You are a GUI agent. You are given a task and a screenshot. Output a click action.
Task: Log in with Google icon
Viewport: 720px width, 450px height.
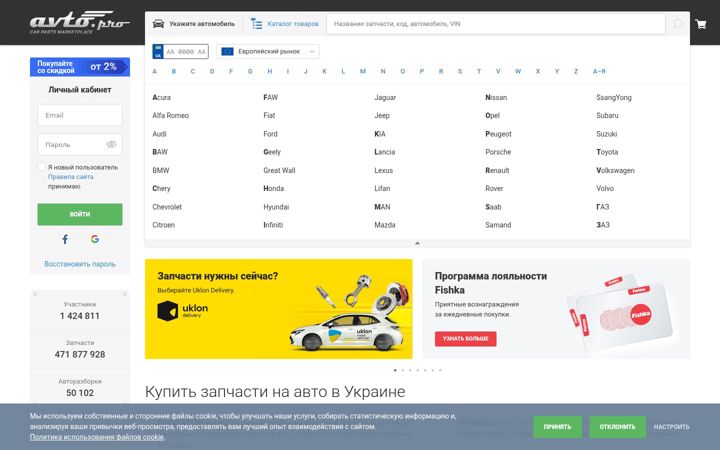(95, 239)
